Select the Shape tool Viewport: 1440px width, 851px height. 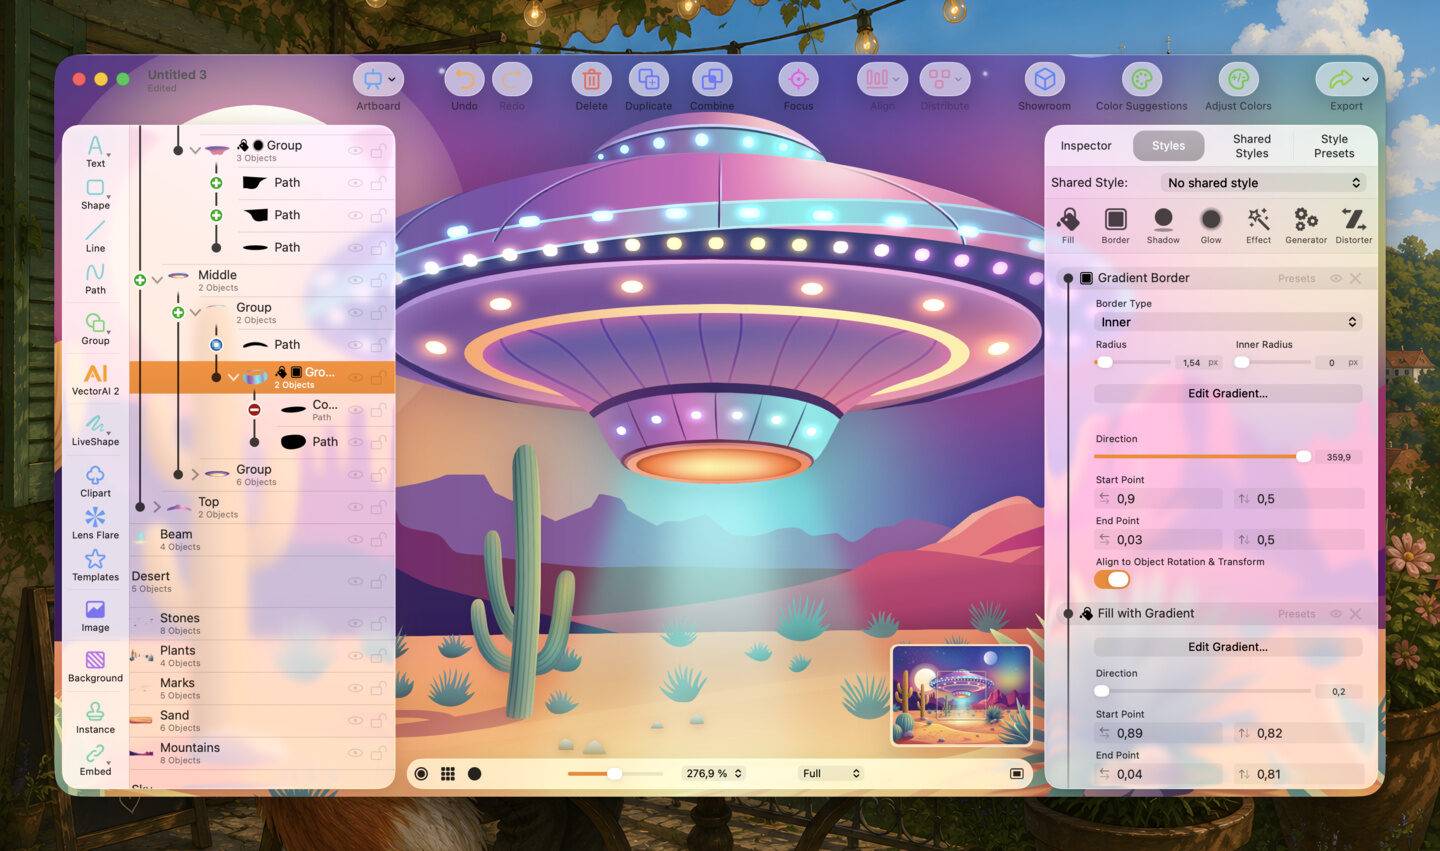pos(95,194)
